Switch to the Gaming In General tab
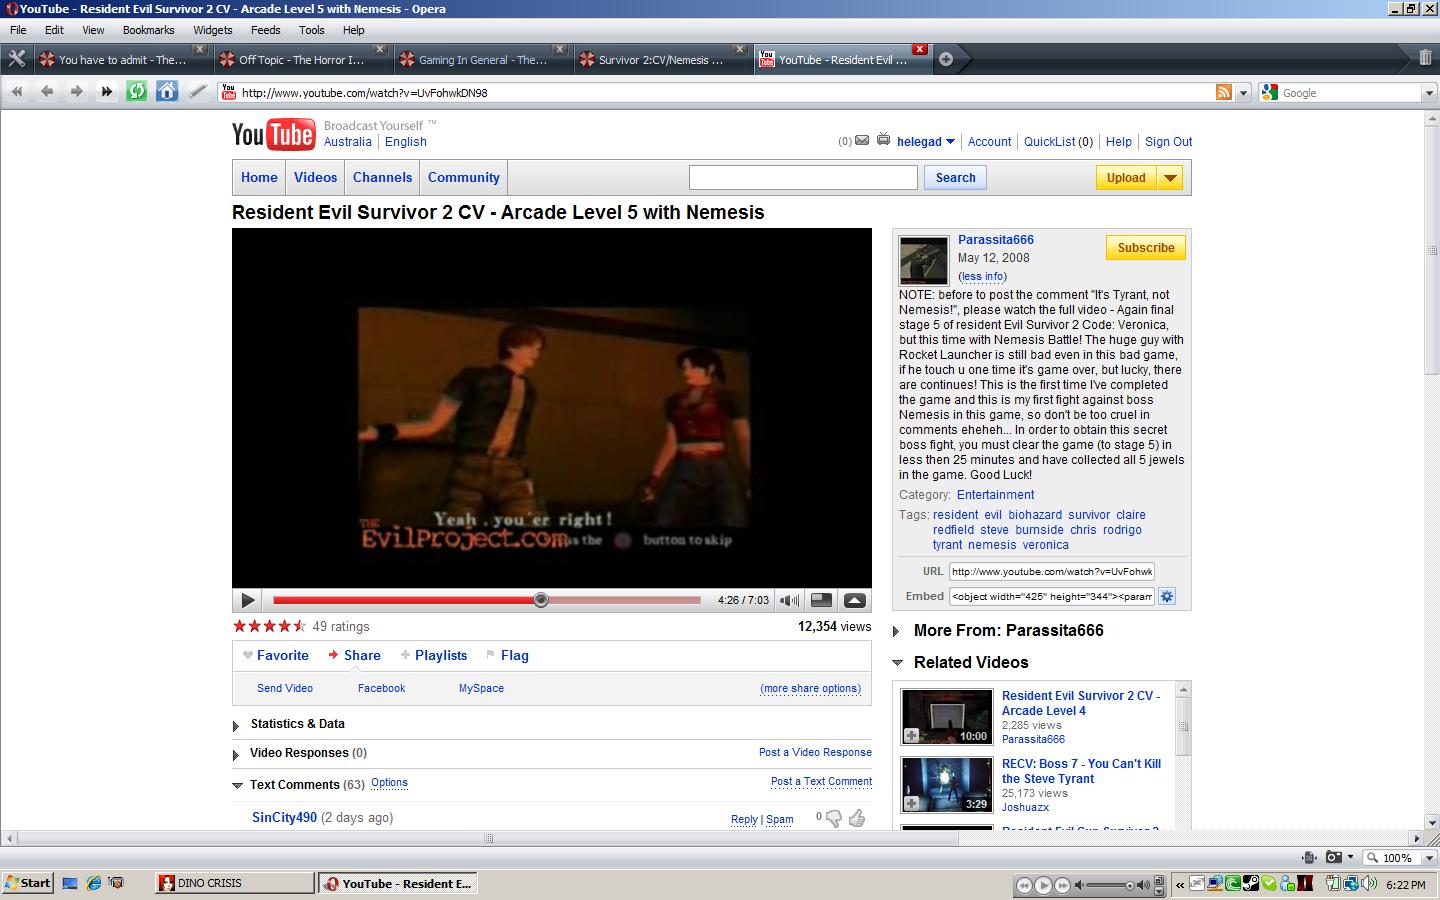This screenshot has width=1440, height=900. coord(482,60)
